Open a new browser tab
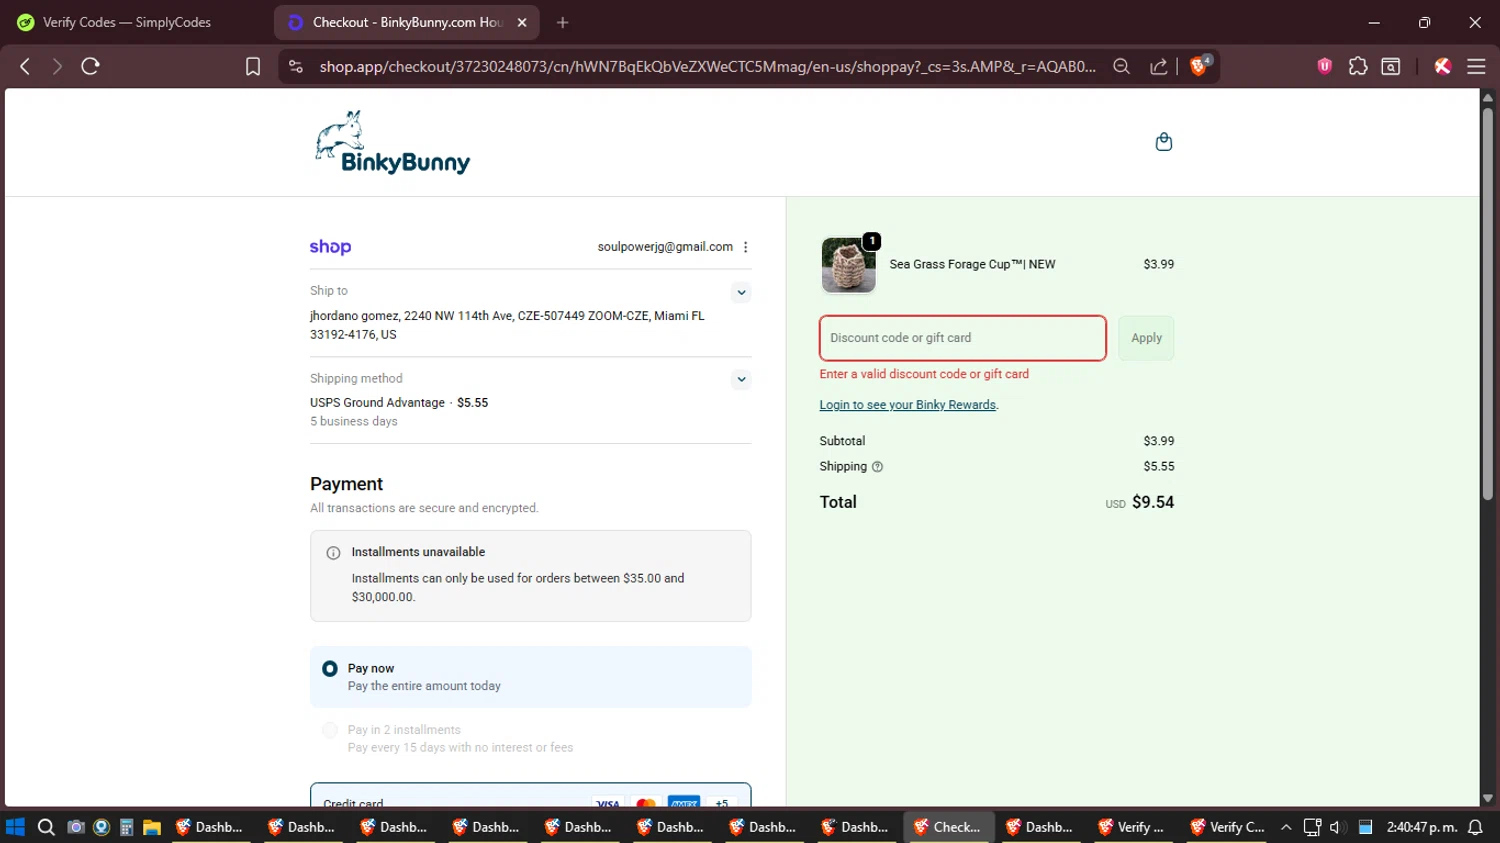This screenshot has width=1500, height=843. (563, 22)
